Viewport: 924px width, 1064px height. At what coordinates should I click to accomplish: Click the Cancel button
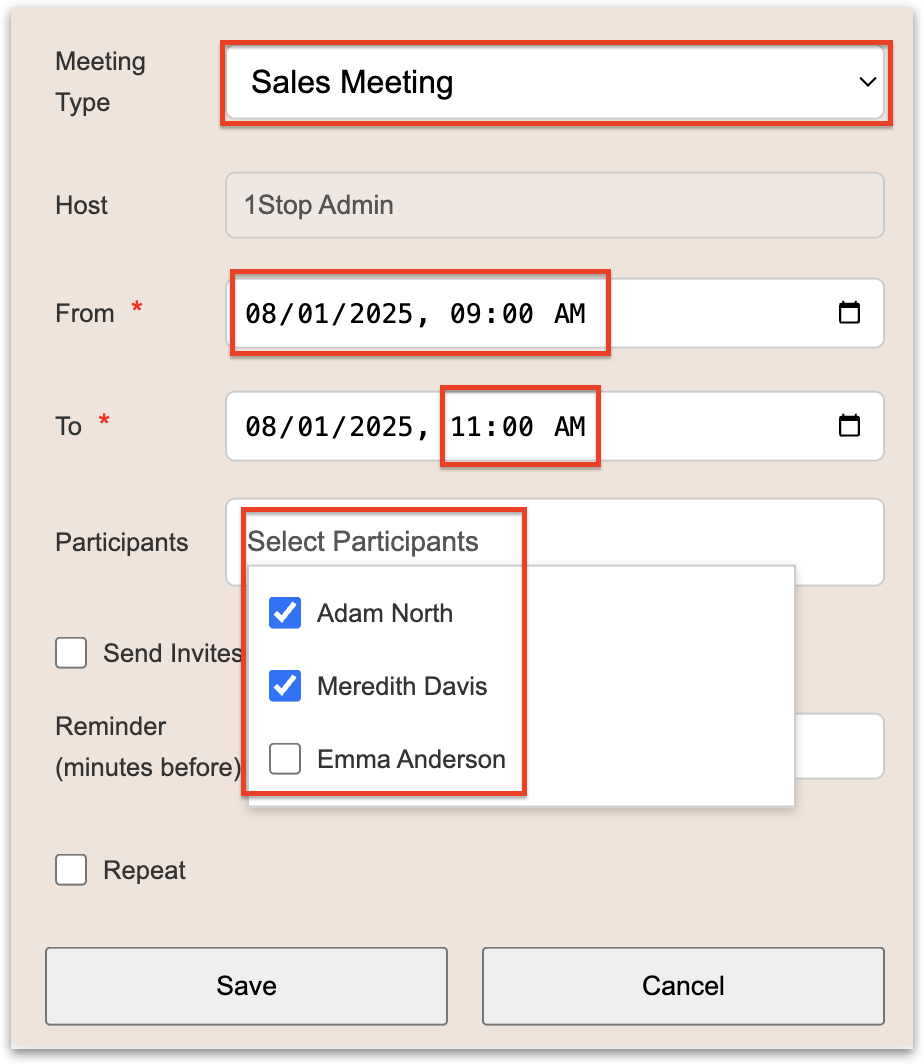(x=683, y=986)
